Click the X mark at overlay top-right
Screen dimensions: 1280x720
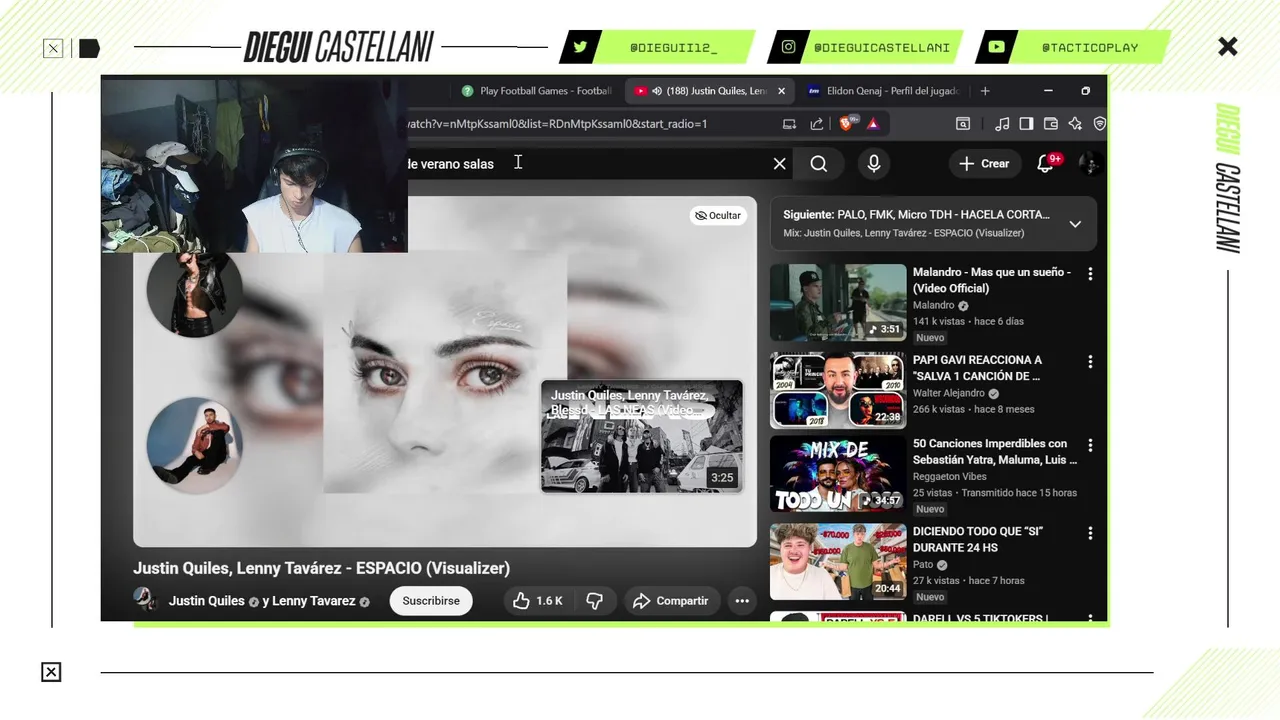tap(1228, 46)
